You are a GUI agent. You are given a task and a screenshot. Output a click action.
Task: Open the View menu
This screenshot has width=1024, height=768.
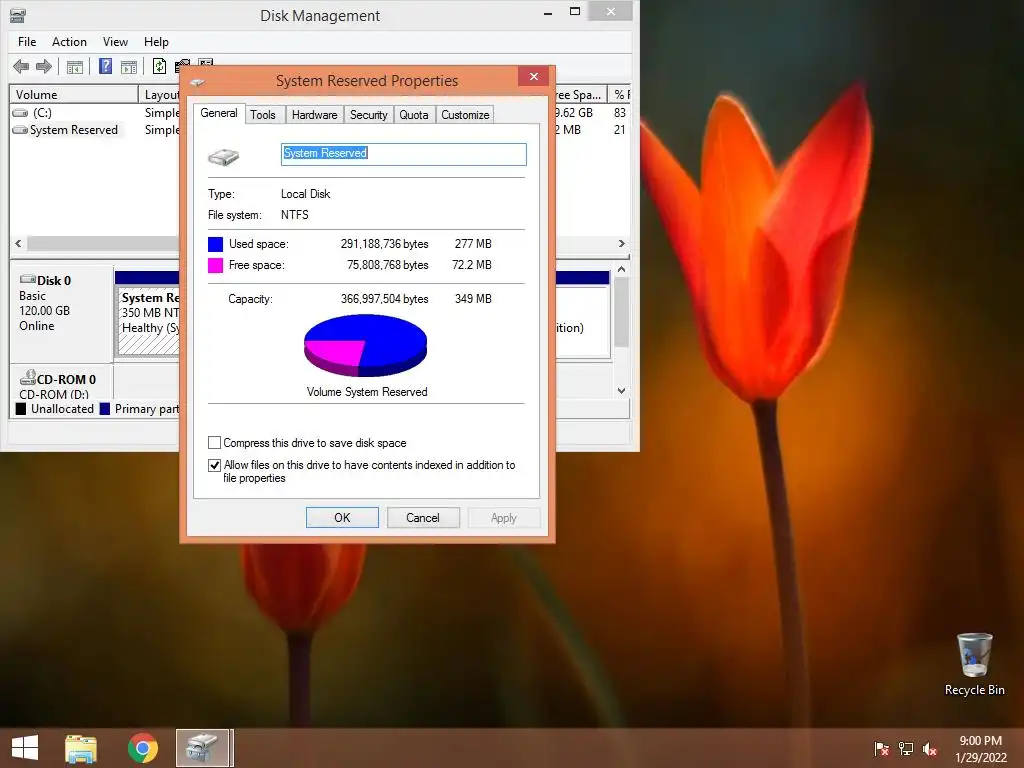115,42
